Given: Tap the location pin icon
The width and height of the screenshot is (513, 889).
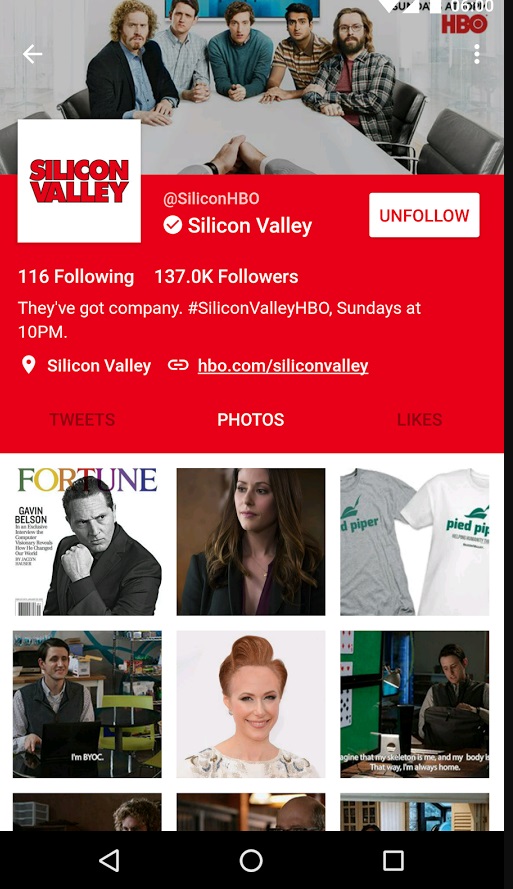Looking at the screenshot, I should coord(28,365).
